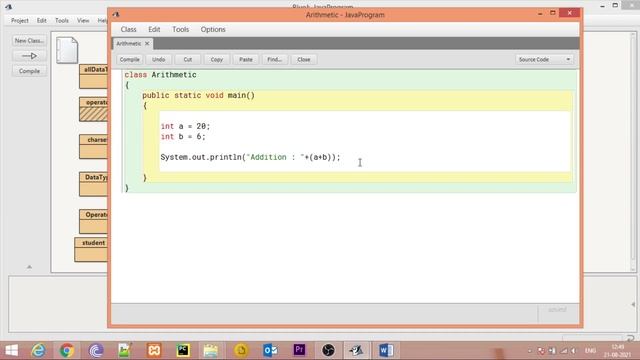Open the Windows Start button

coord(11,350)
